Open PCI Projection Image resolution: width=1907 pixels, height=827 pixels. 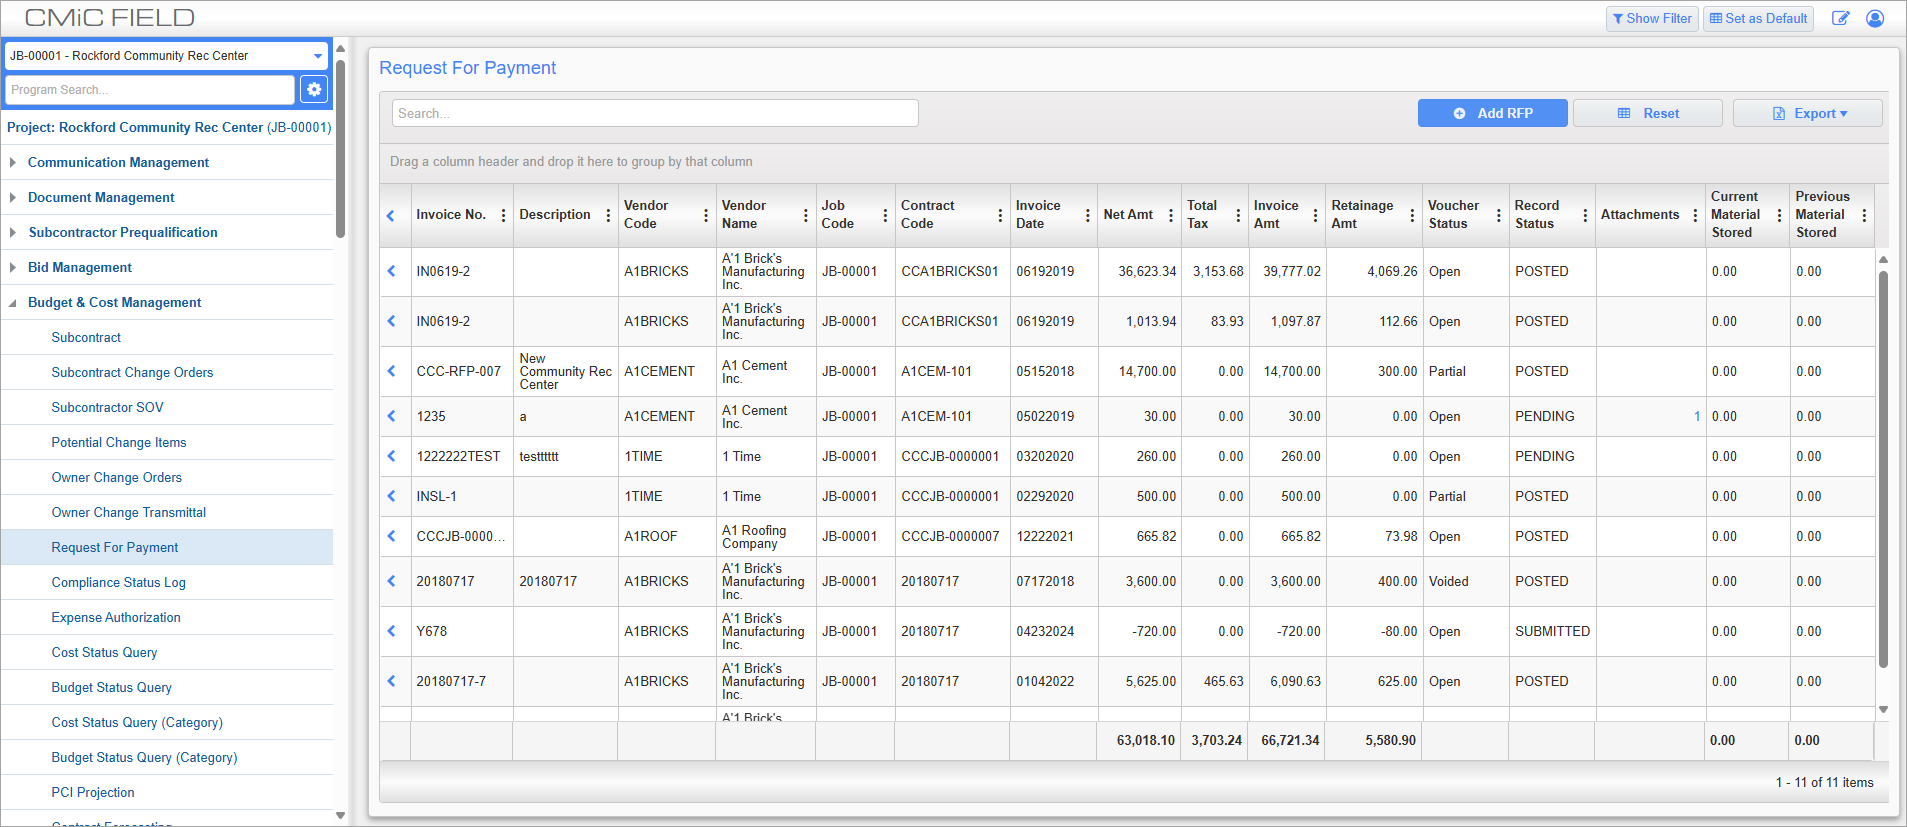[93, 792]
